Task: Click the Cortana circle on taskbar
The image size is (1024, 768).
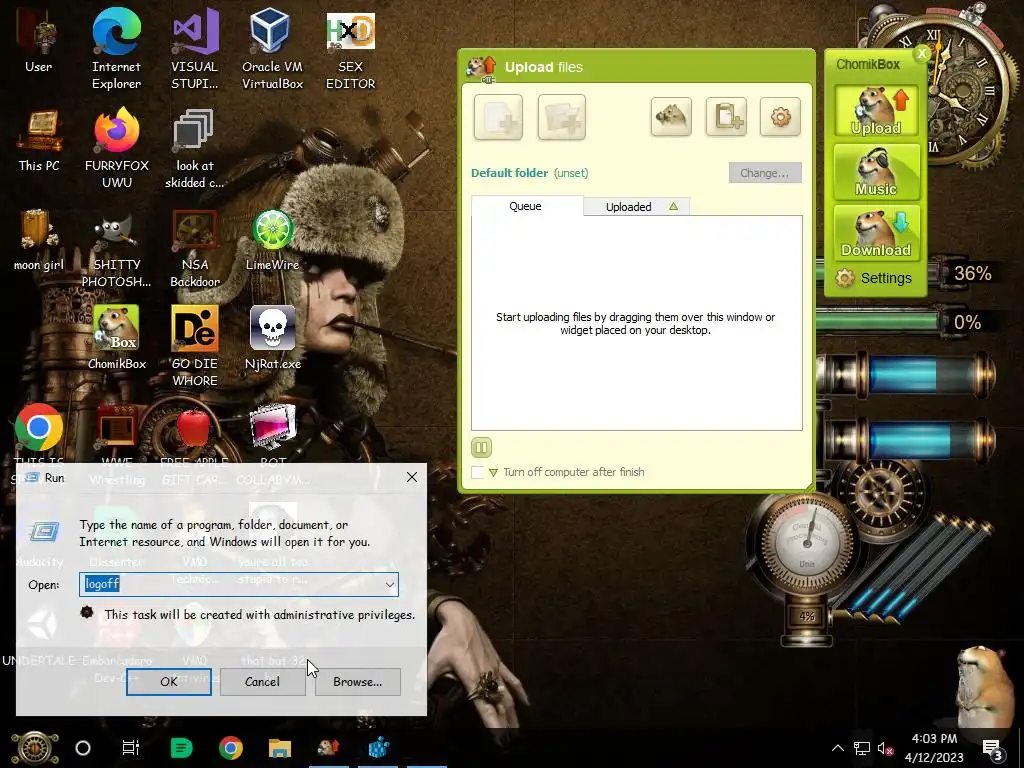Action: pyautogui.click(x=83, y=748)
